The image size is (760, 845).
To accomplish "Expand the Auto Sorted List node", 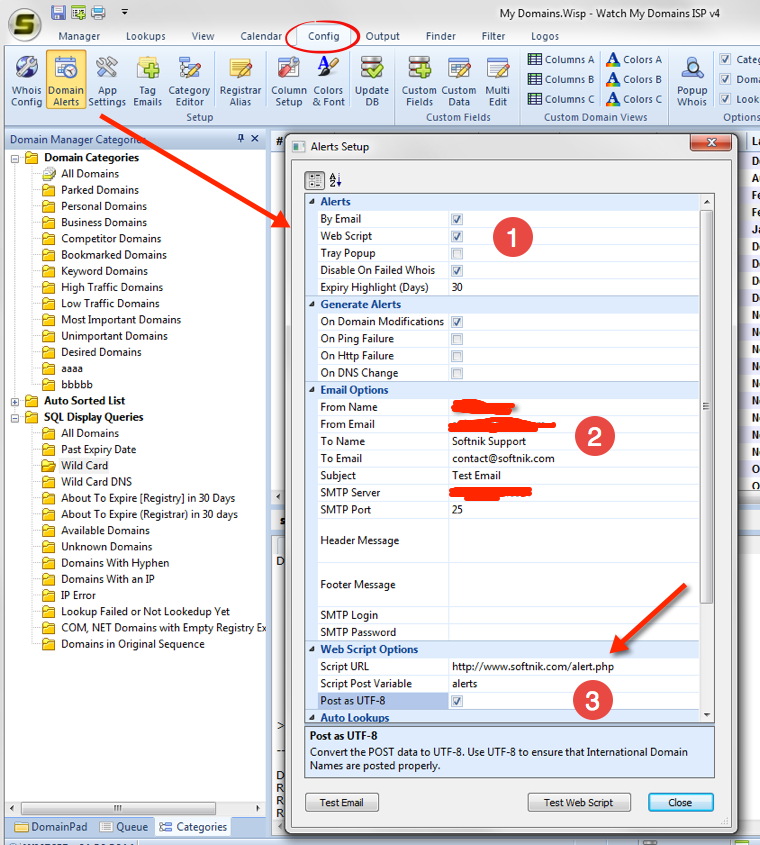I will 16,401.
